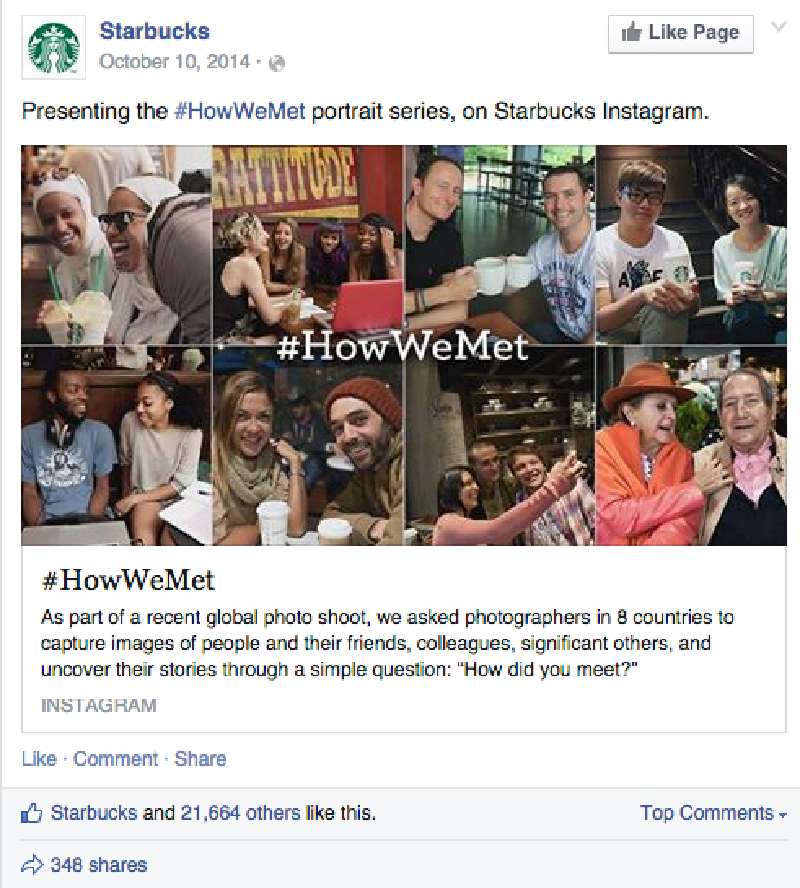Click the Like Page button

coord(681,34)
